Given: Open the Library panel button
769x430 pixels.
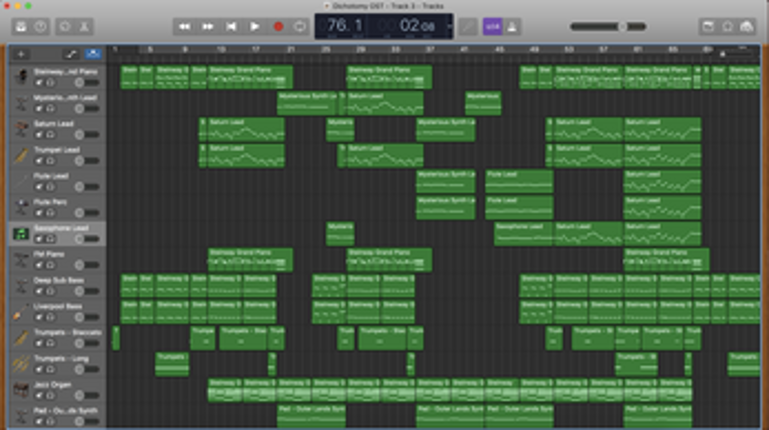Looking at the screenshot, I should pyautogui.click(x=21, y=26).
